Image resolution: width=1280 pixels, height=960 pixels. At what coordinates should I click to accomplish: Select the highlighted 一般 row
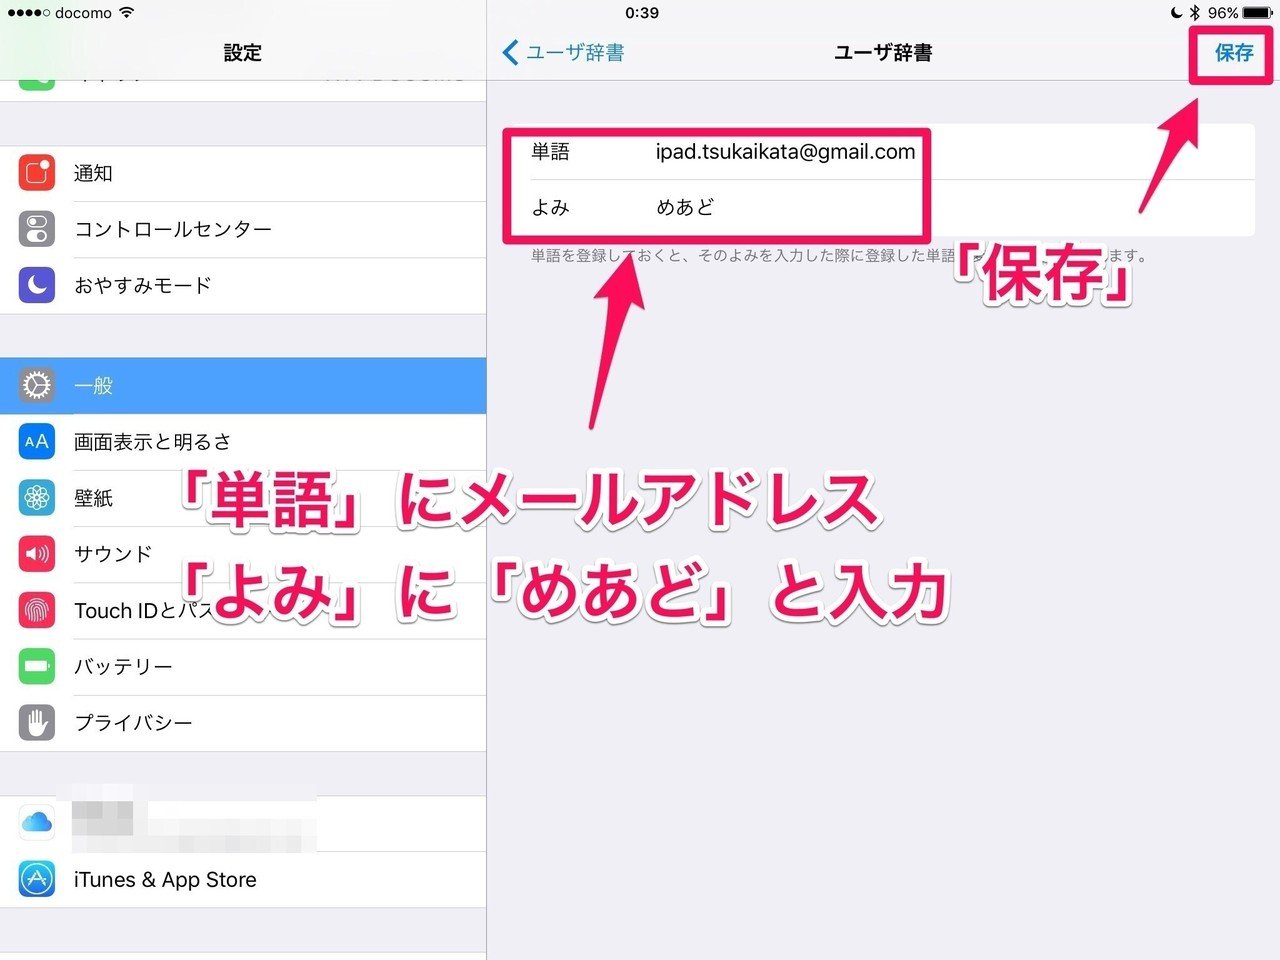click(x=243, y=385)
